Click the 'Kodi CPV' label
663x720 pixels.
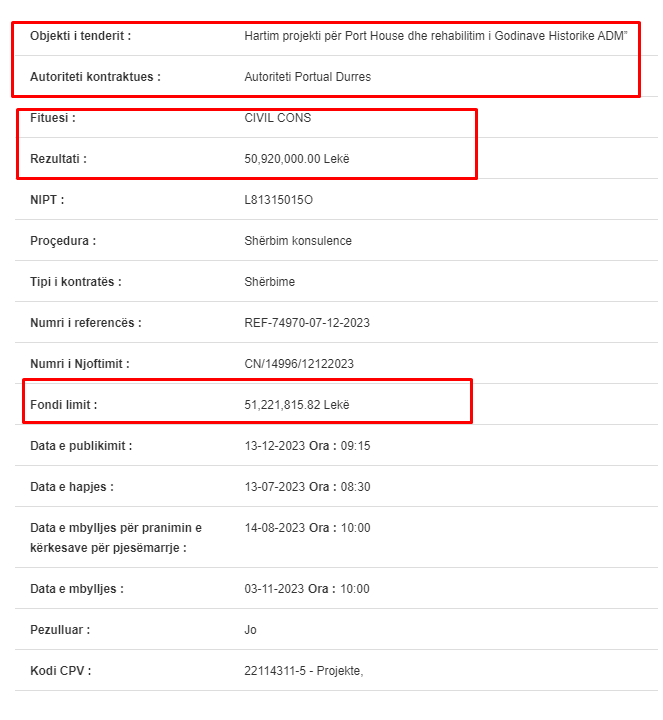60,671
